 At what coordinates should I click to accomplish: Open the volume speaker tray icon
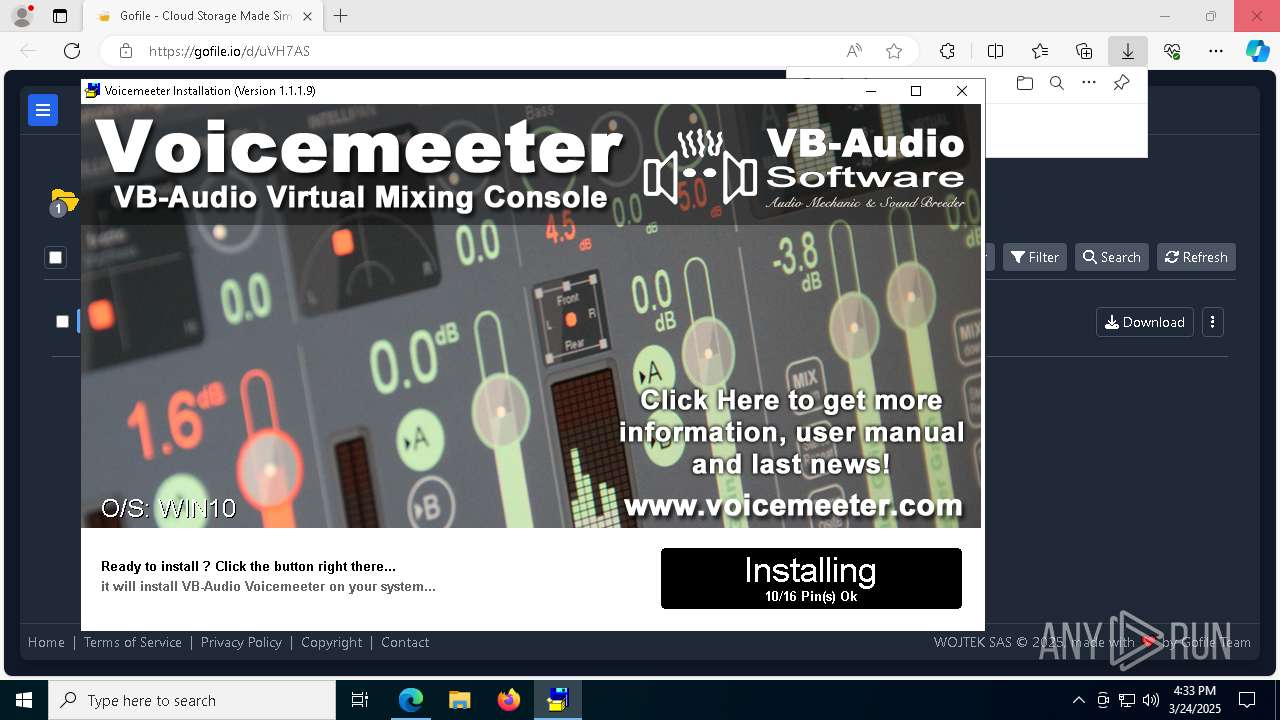pos(1151,700)
